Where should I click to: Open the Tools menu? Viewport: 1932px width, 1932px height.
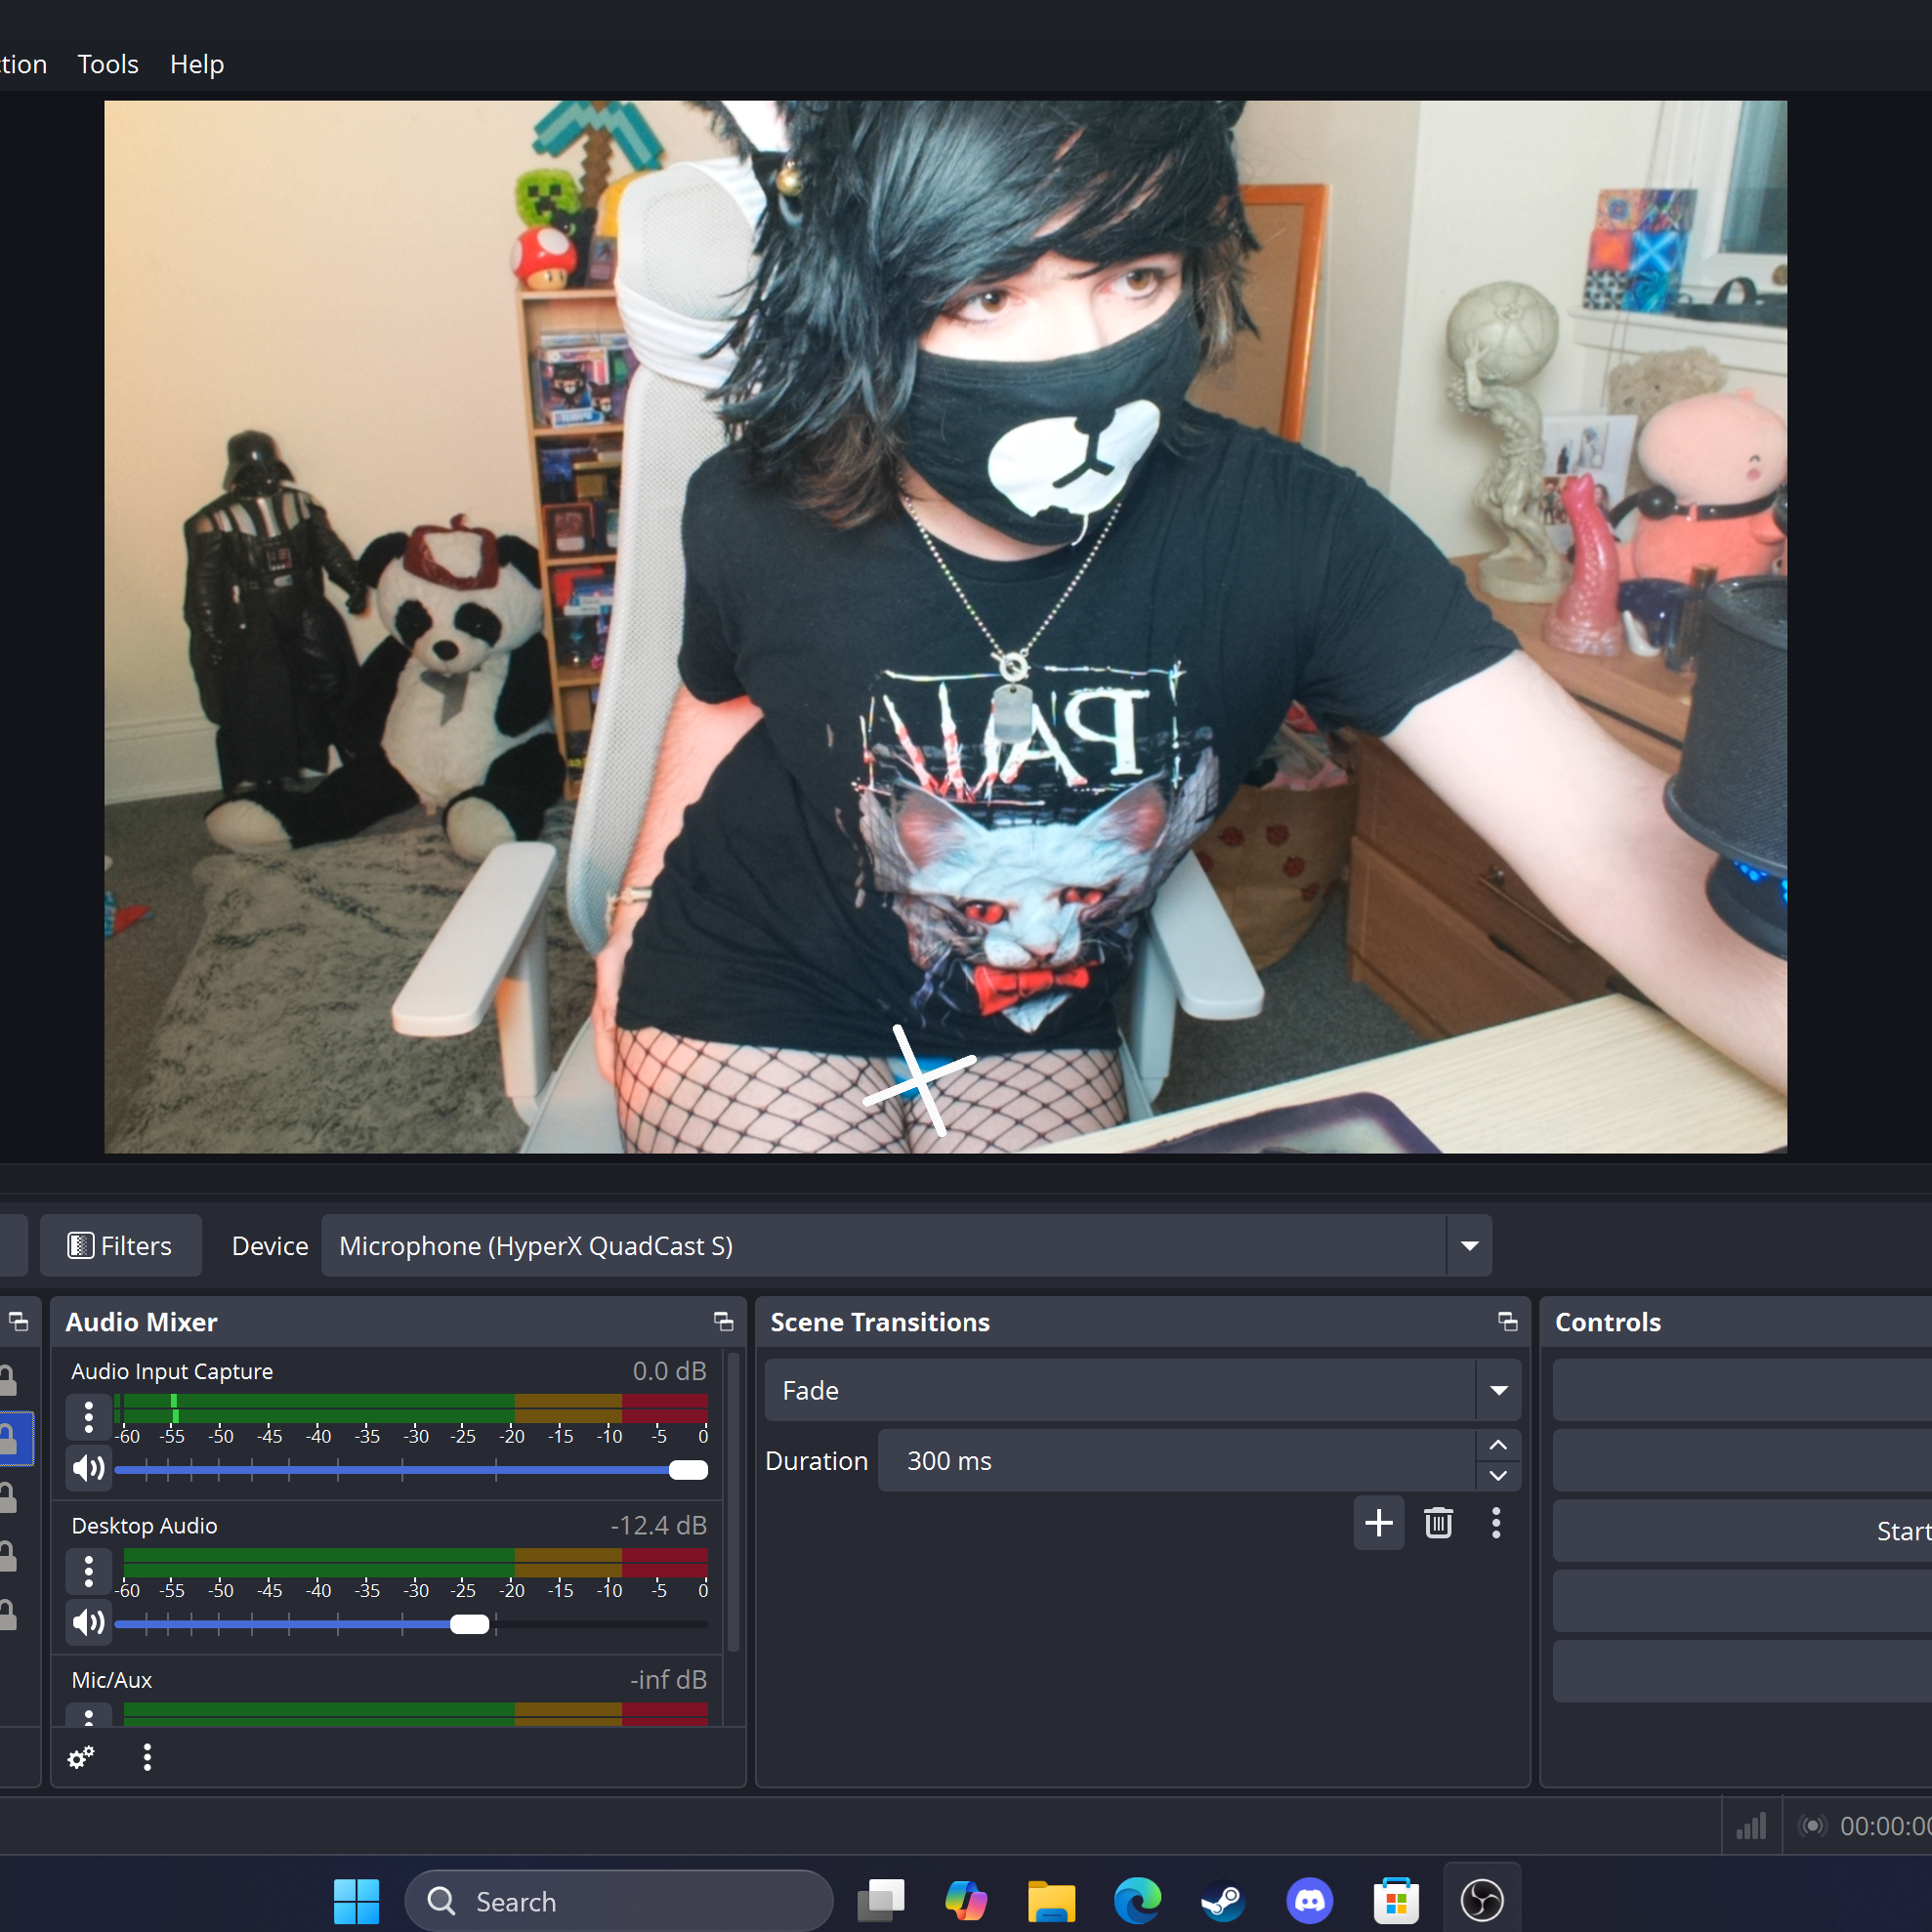pos(108,64)
